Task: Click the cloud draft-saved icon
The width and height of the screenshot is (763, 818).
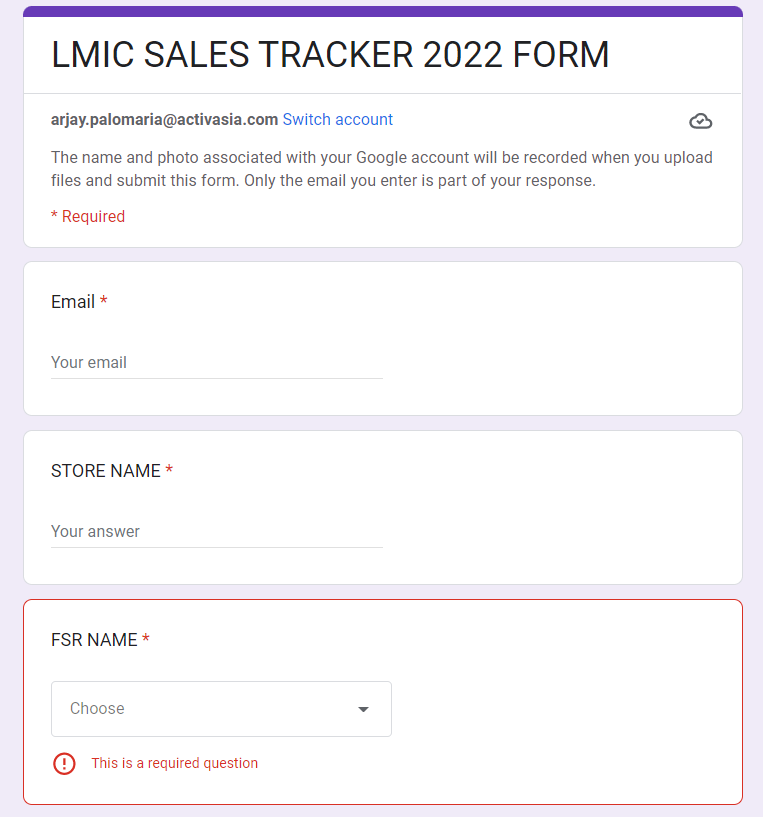Action: (701, 121)
